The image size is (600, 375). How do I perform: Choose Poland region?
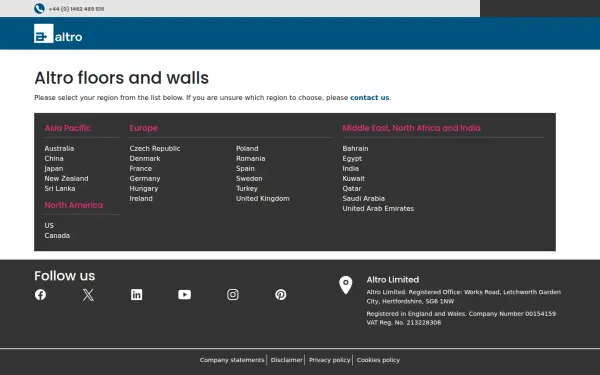(x=247, y=148)
